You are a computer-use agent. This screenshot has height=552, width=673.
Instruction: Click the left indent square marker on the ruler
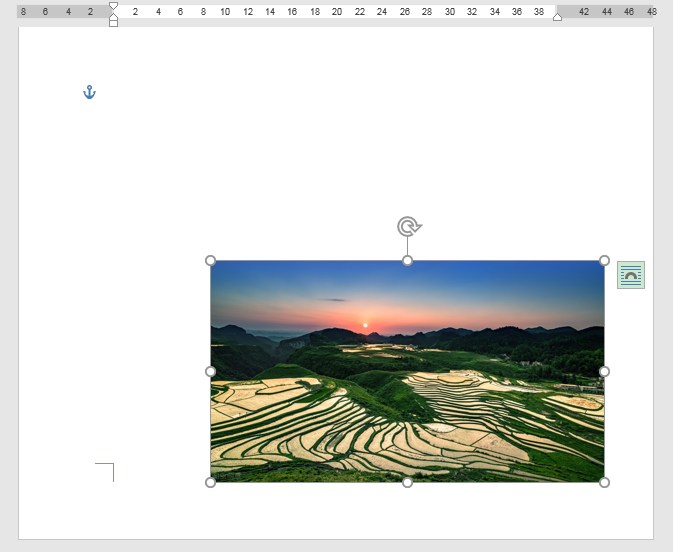coord(113,23)
